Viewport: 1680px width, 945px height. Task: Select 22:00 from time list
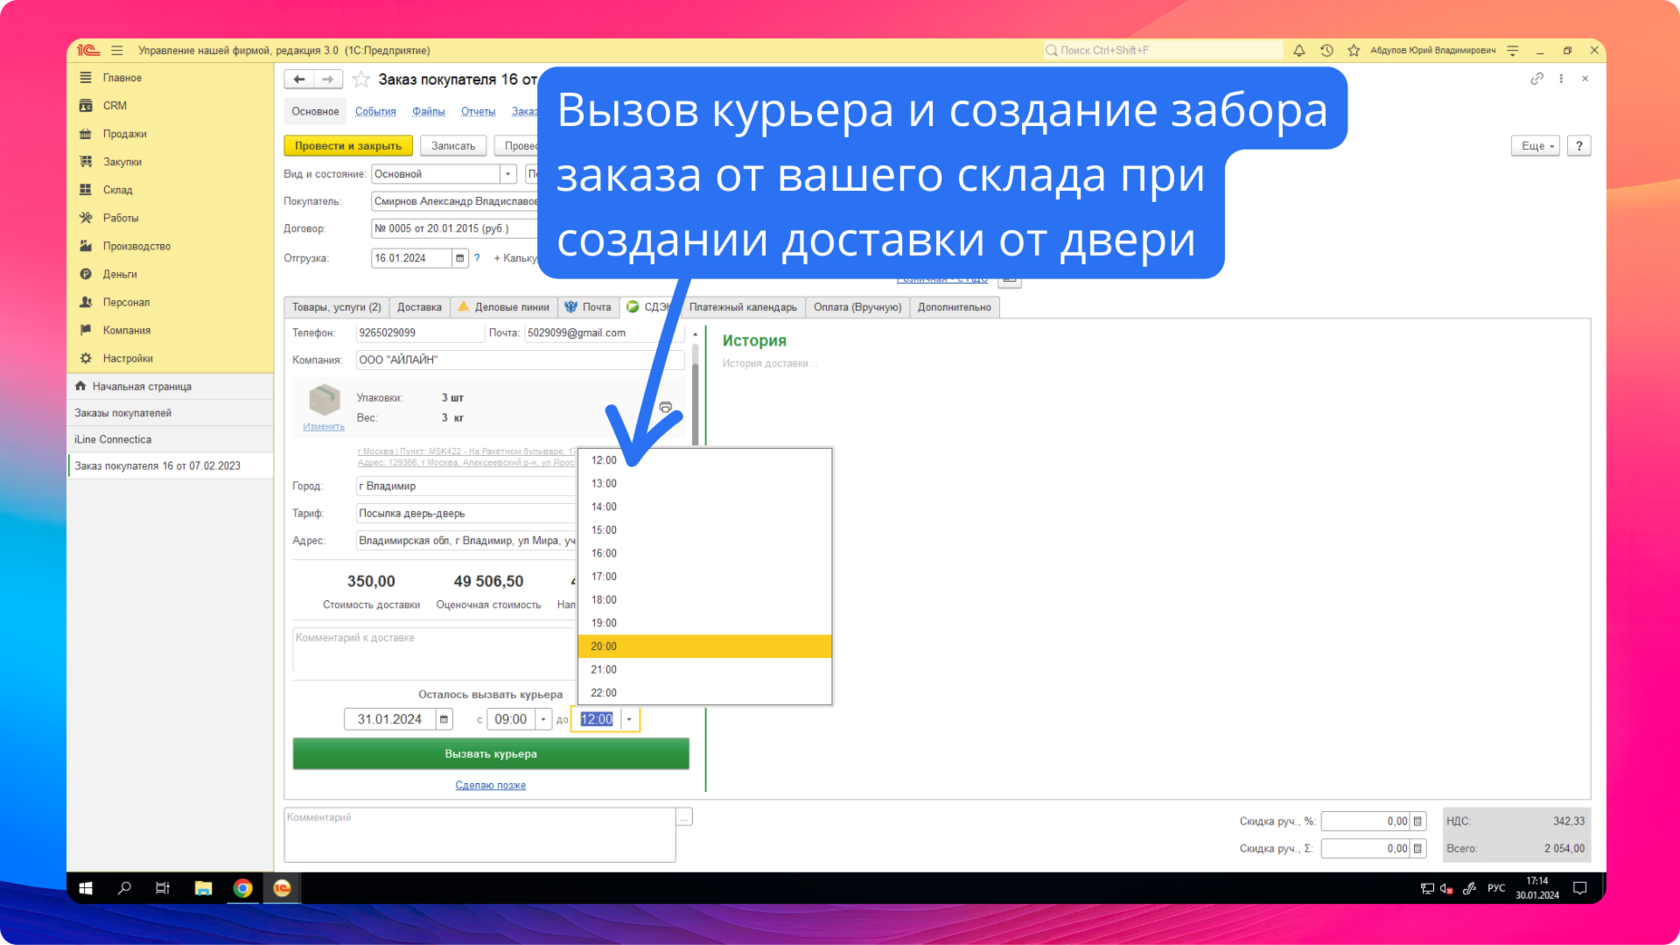tap(704, 693)
